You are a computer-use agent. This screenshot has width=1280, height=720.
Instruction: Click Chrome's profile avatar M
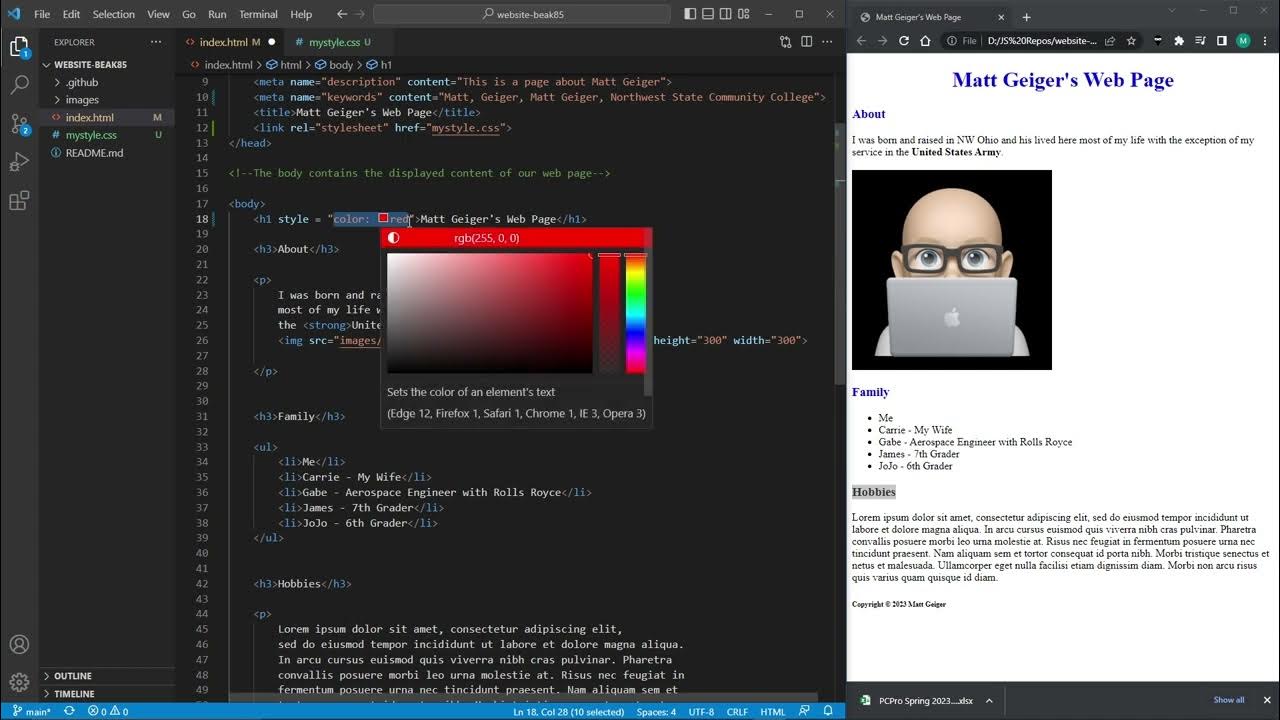click(1243, 41)
